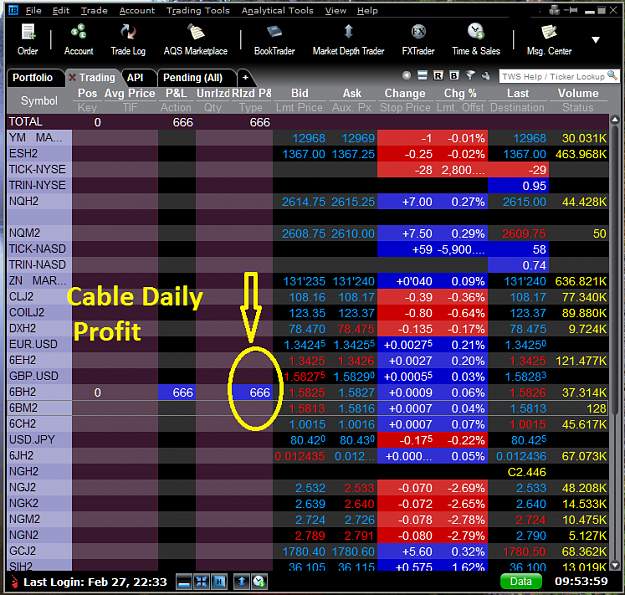This screenshot has height=595, width=625.
Task: Click the GCJ2 last price 1780.50
Action: coord(523,552)
